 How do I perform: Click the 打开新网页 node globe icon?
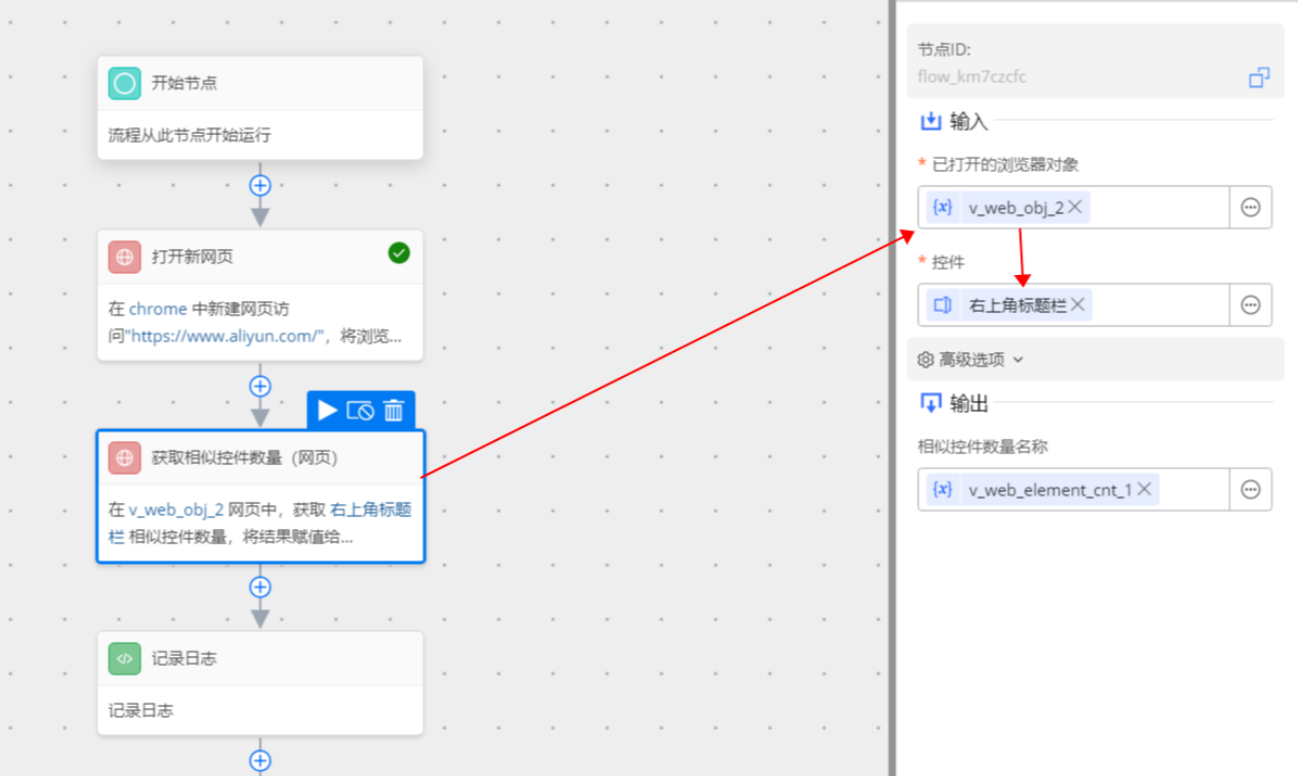tap(124, 257)
